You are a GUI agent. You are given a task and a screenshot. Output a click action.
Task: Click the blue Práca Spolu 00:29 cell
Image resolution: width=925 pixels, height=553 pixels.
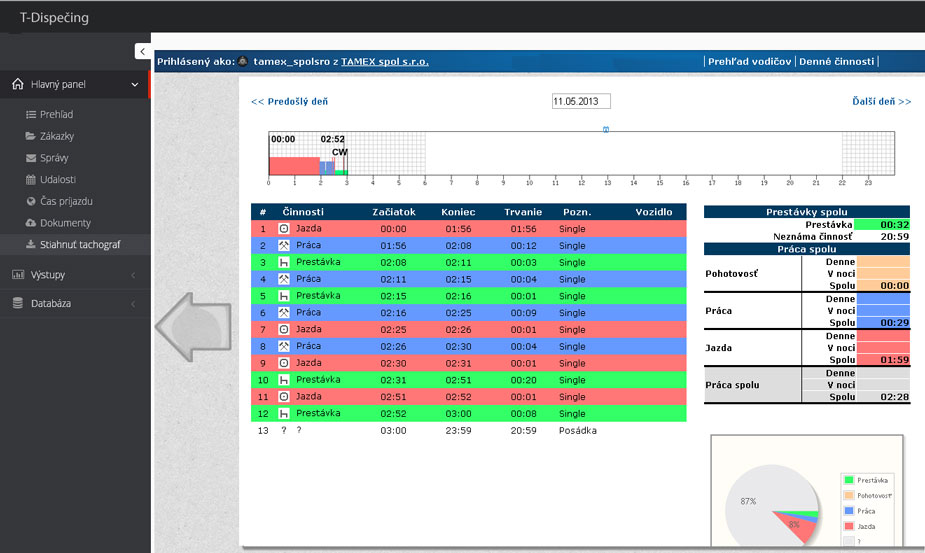pyautogui.click(x=883, y=322)
